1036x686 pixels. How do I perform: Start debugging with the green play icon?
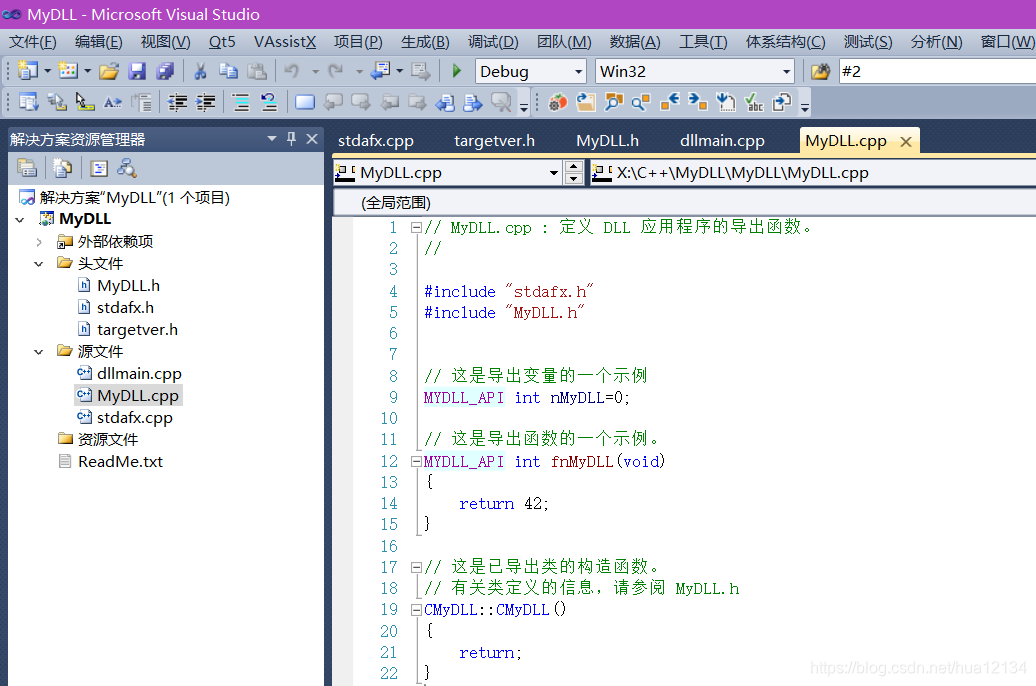[457, 71]
